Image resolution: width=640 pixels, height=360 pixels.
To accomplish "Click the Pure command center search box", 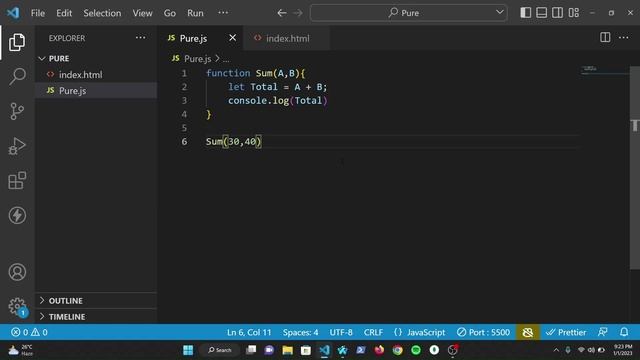I will (x=408, y=13).
